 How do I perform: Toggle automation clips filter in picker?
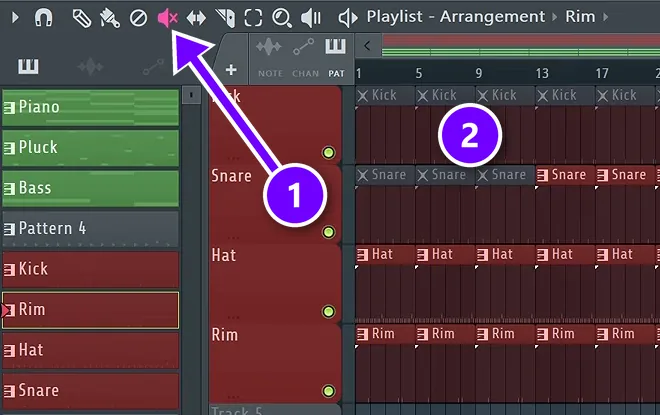click(x=153, y=67)
